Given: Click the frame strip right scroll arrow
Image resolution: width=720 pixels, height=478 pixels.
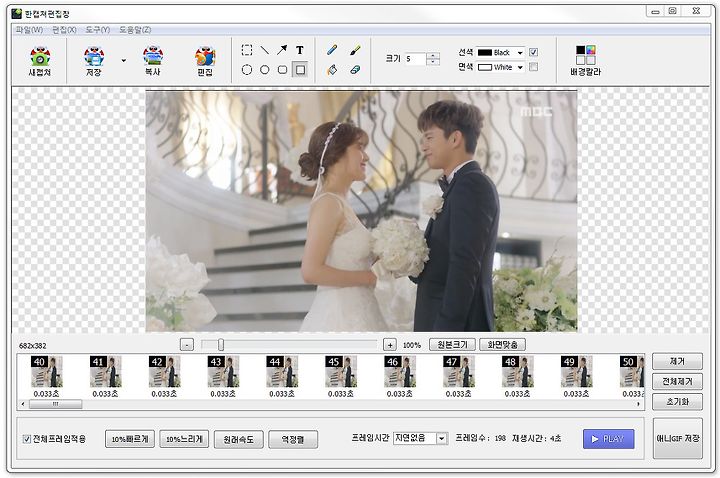Looking at the screenshot, I should 638,404.
